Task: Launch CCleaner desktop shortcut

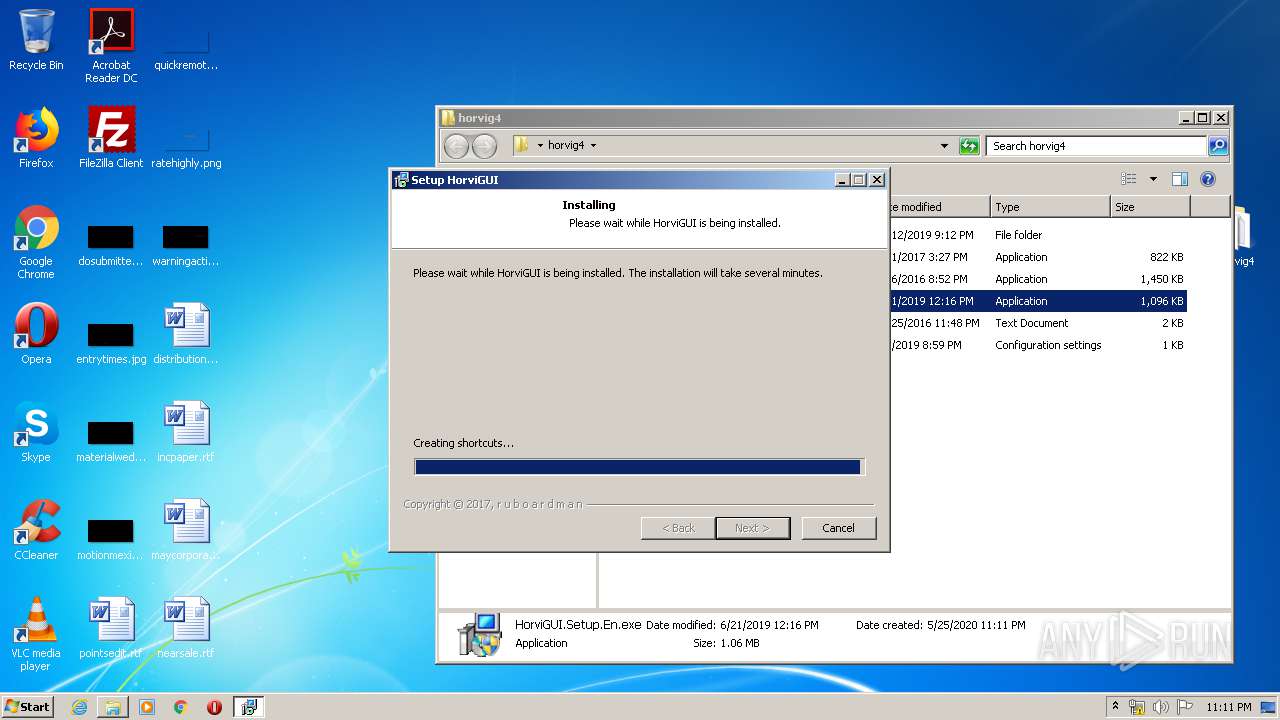Action: tap(36, 530)
